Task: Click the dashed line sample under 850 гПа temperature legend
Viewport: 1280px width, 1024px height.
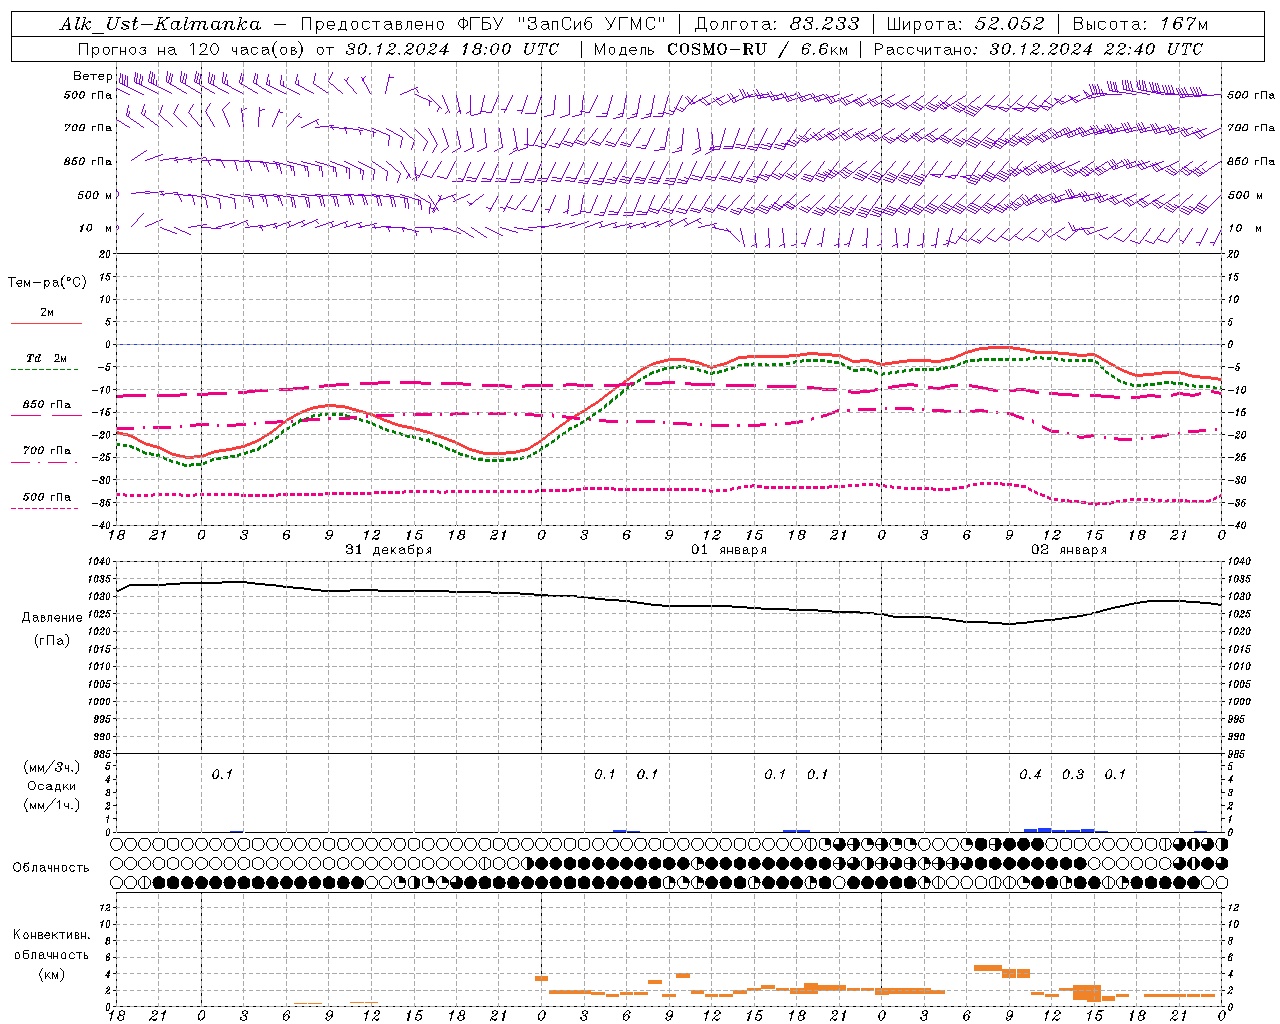Action: 45,415
